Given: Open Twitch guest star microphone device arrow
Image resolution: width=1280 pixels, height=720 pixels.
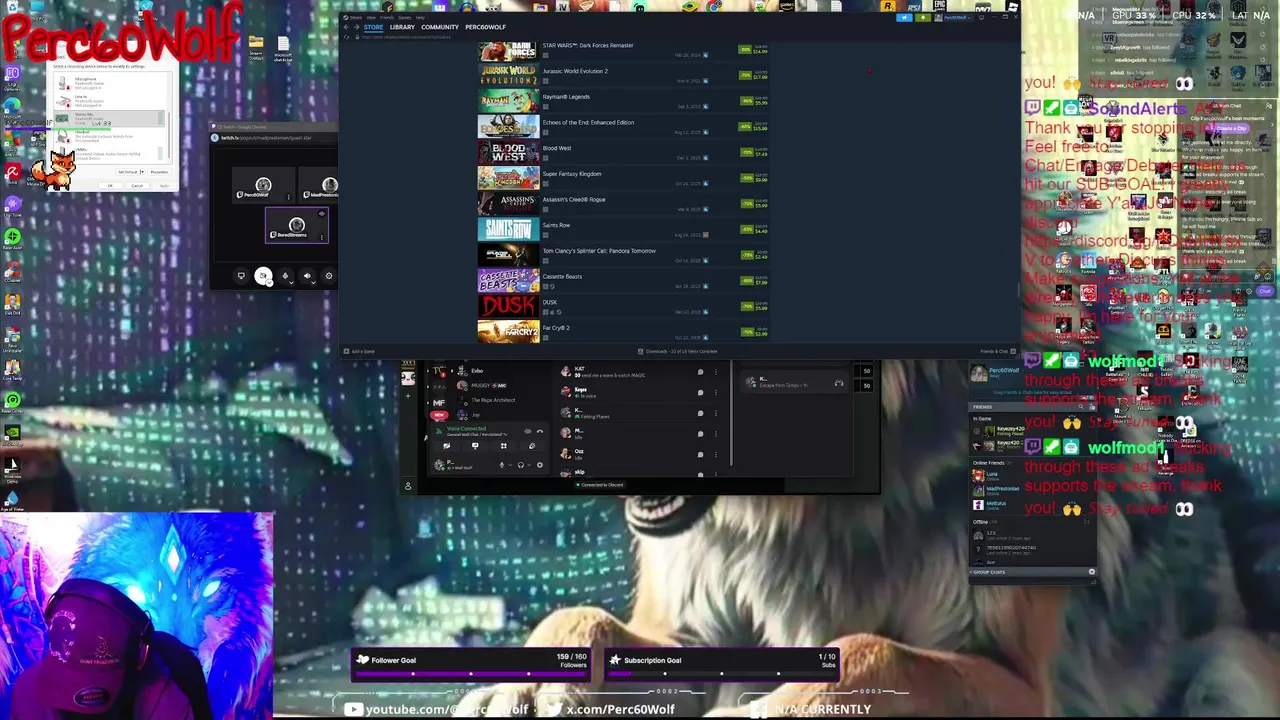Looking at the screenshot, I should 292,282.
